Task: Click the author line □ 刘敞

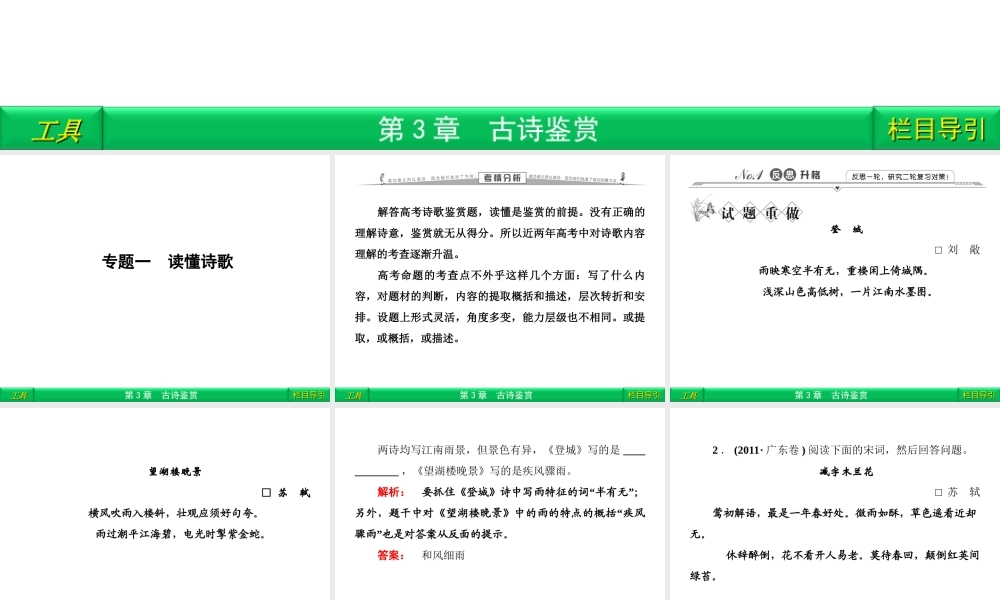Action: (x=957, y=250)
